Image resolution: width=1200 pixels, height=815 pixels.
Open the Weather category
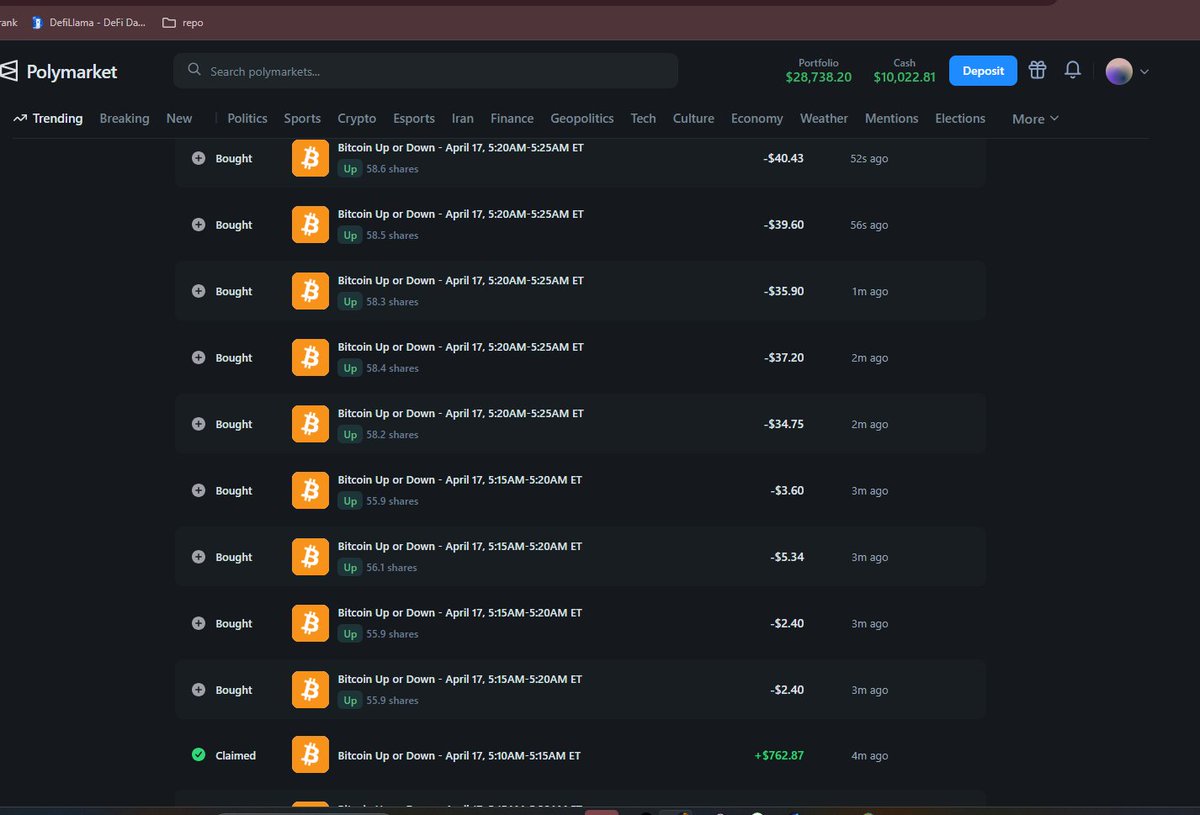pos(824,118)
